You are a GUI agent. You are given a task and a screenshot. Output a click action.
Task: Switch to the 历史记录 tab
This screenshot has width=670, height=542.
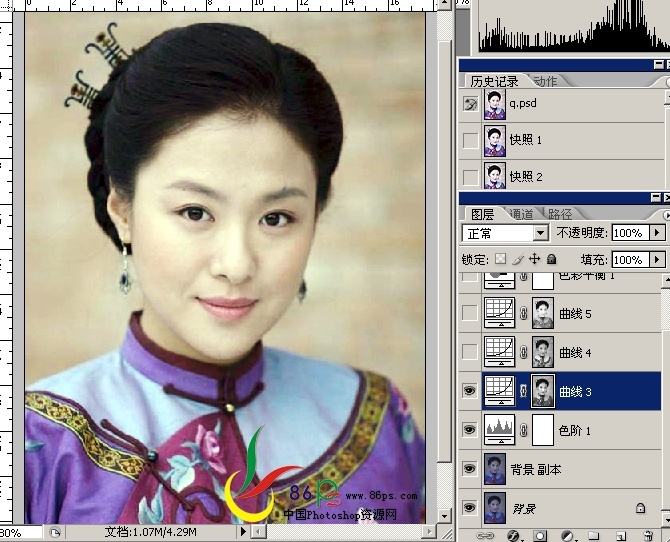coord(494,81)
